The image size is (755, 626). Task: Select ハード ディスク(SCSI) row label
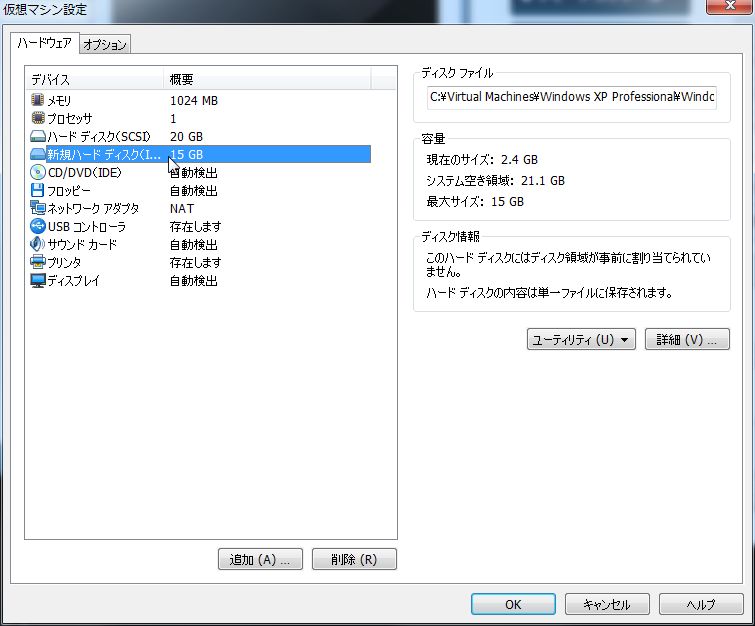[99, 137]
